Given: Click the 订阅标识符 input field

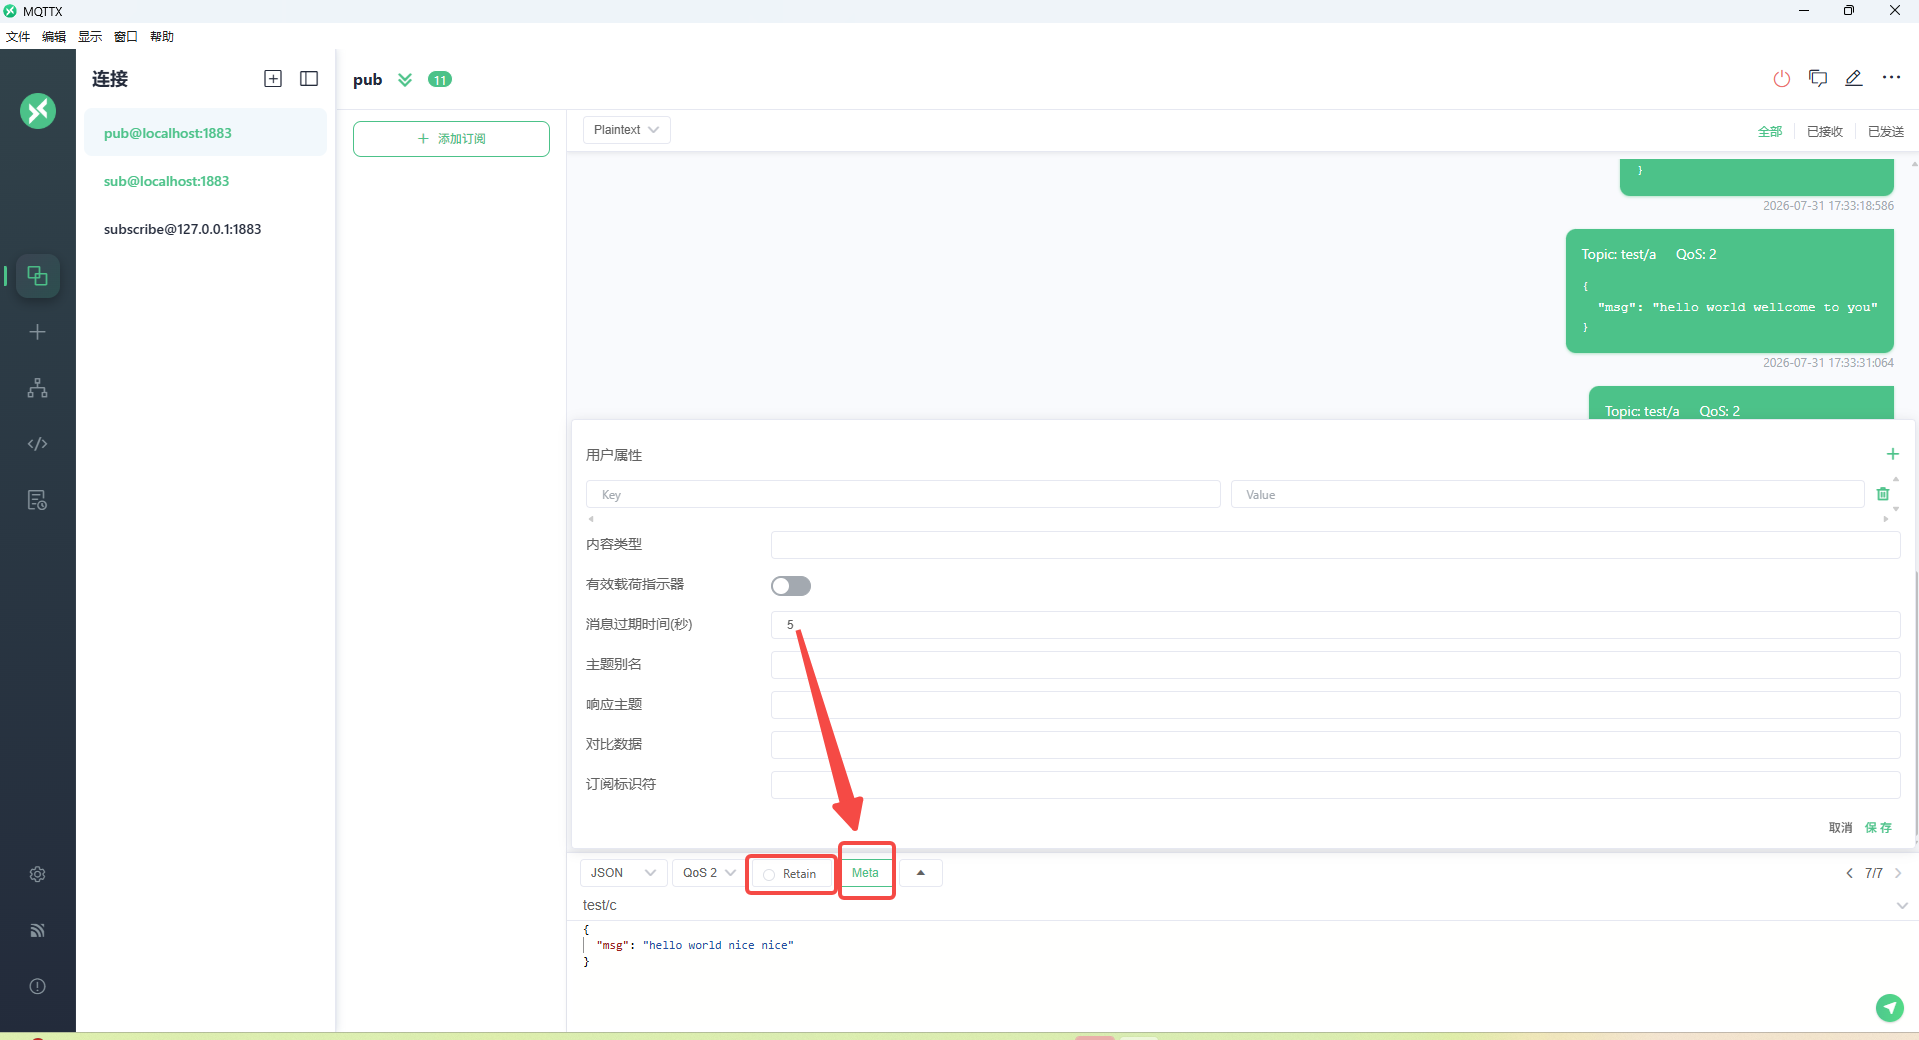Looking at the screenshot, I should (1335, 785).
